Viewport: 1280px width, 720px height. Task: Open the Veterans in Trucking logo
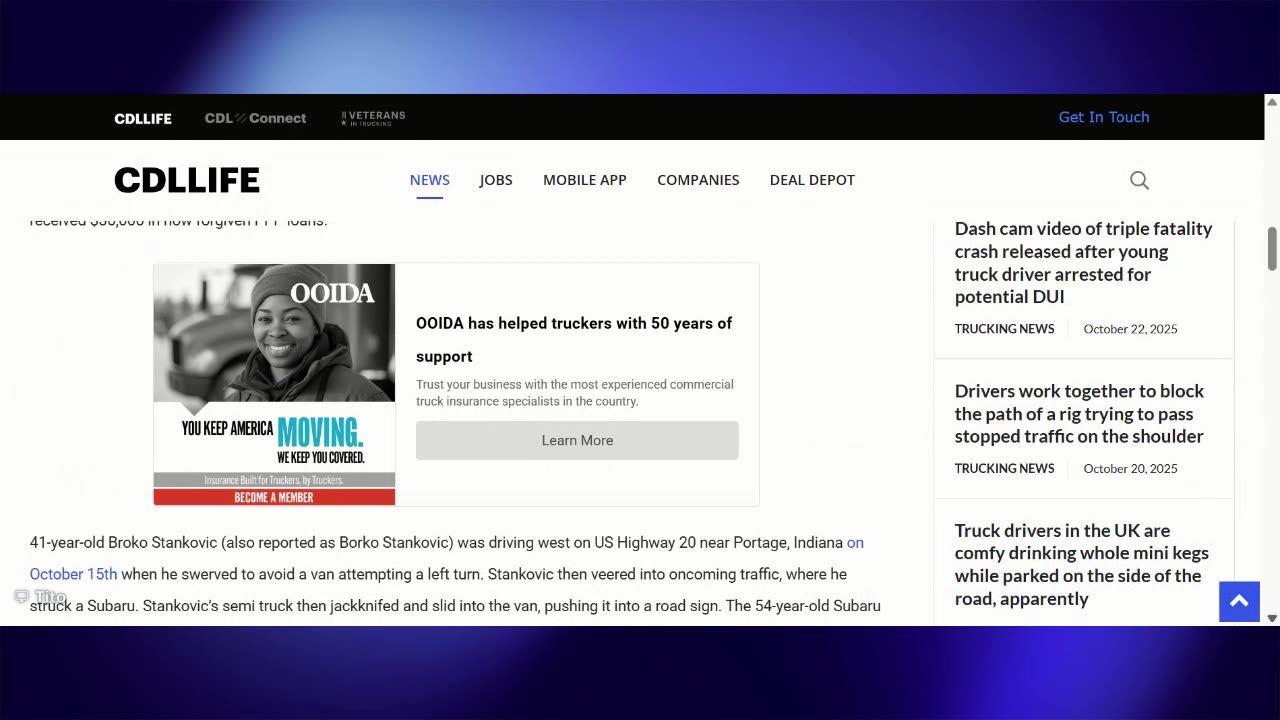coord(373,118)
